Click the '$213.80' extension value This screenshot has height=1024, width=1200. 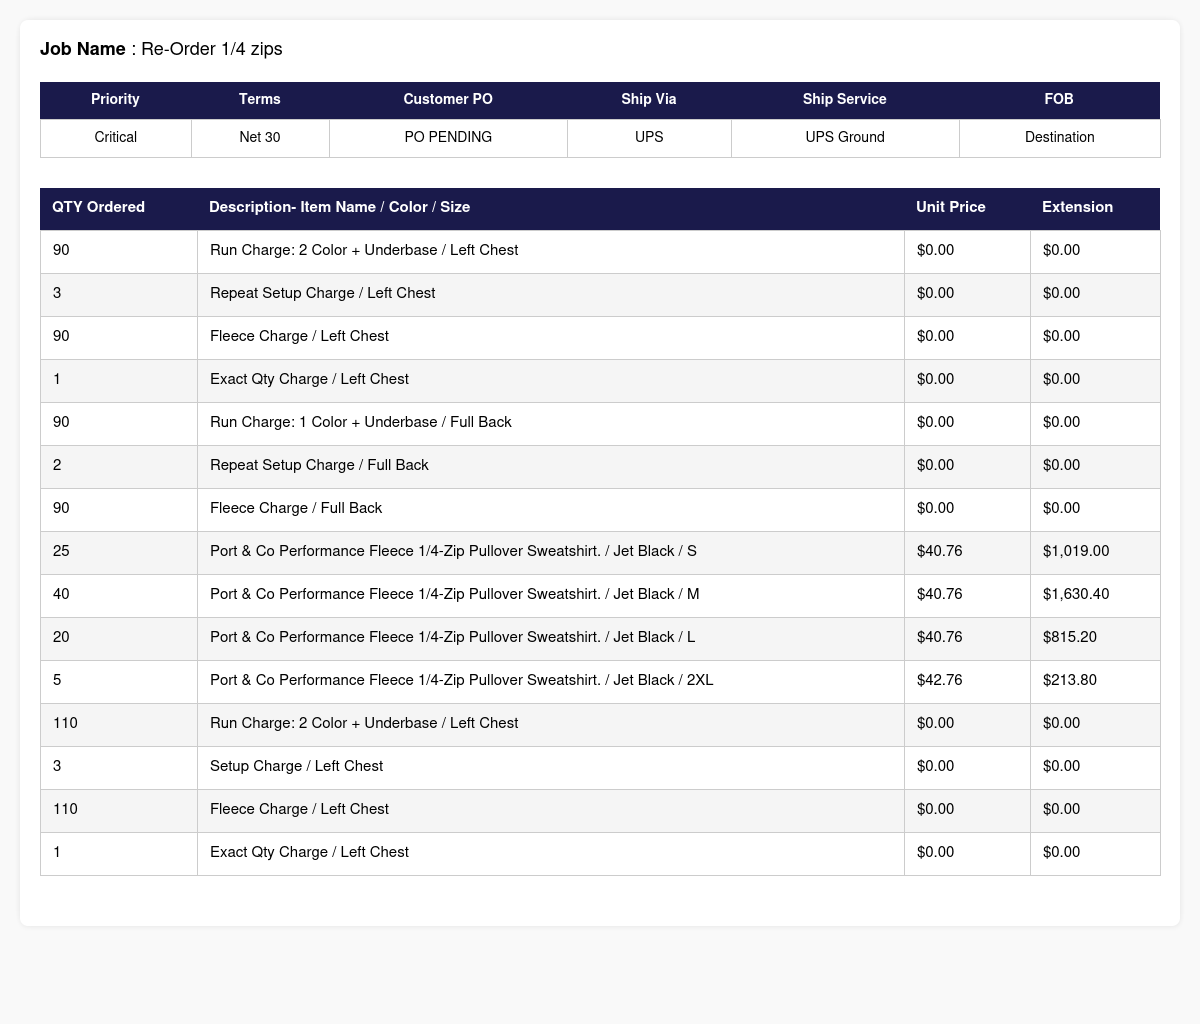click(1070, 680)
